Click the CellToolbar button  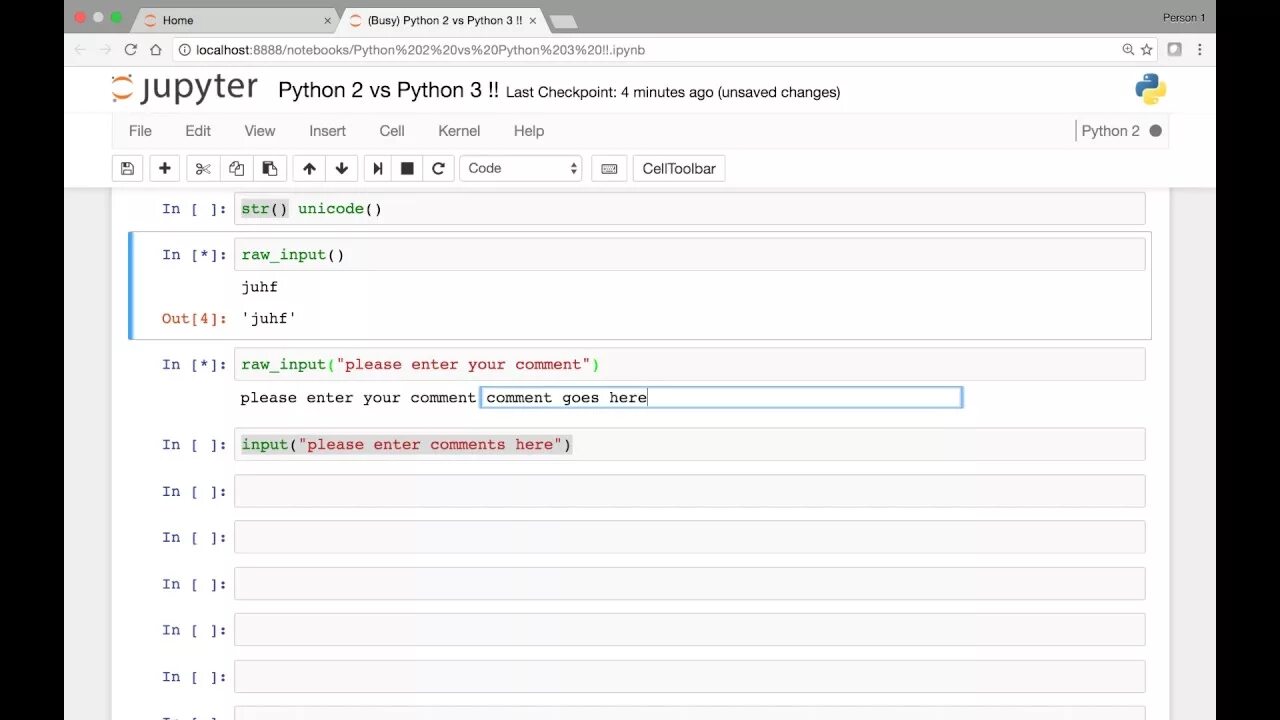pyautogui.click(x=679, y=168)
